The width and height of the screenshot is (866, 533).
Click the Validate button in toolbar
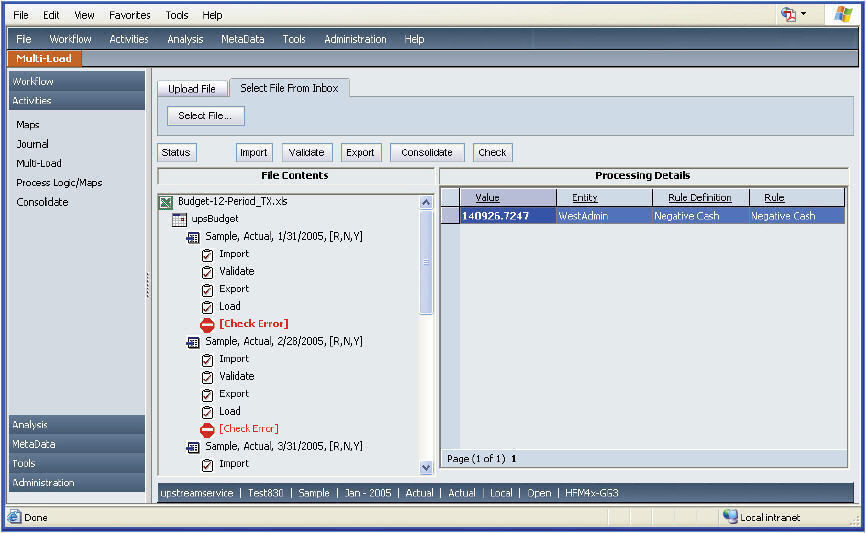tap(307, 152)
